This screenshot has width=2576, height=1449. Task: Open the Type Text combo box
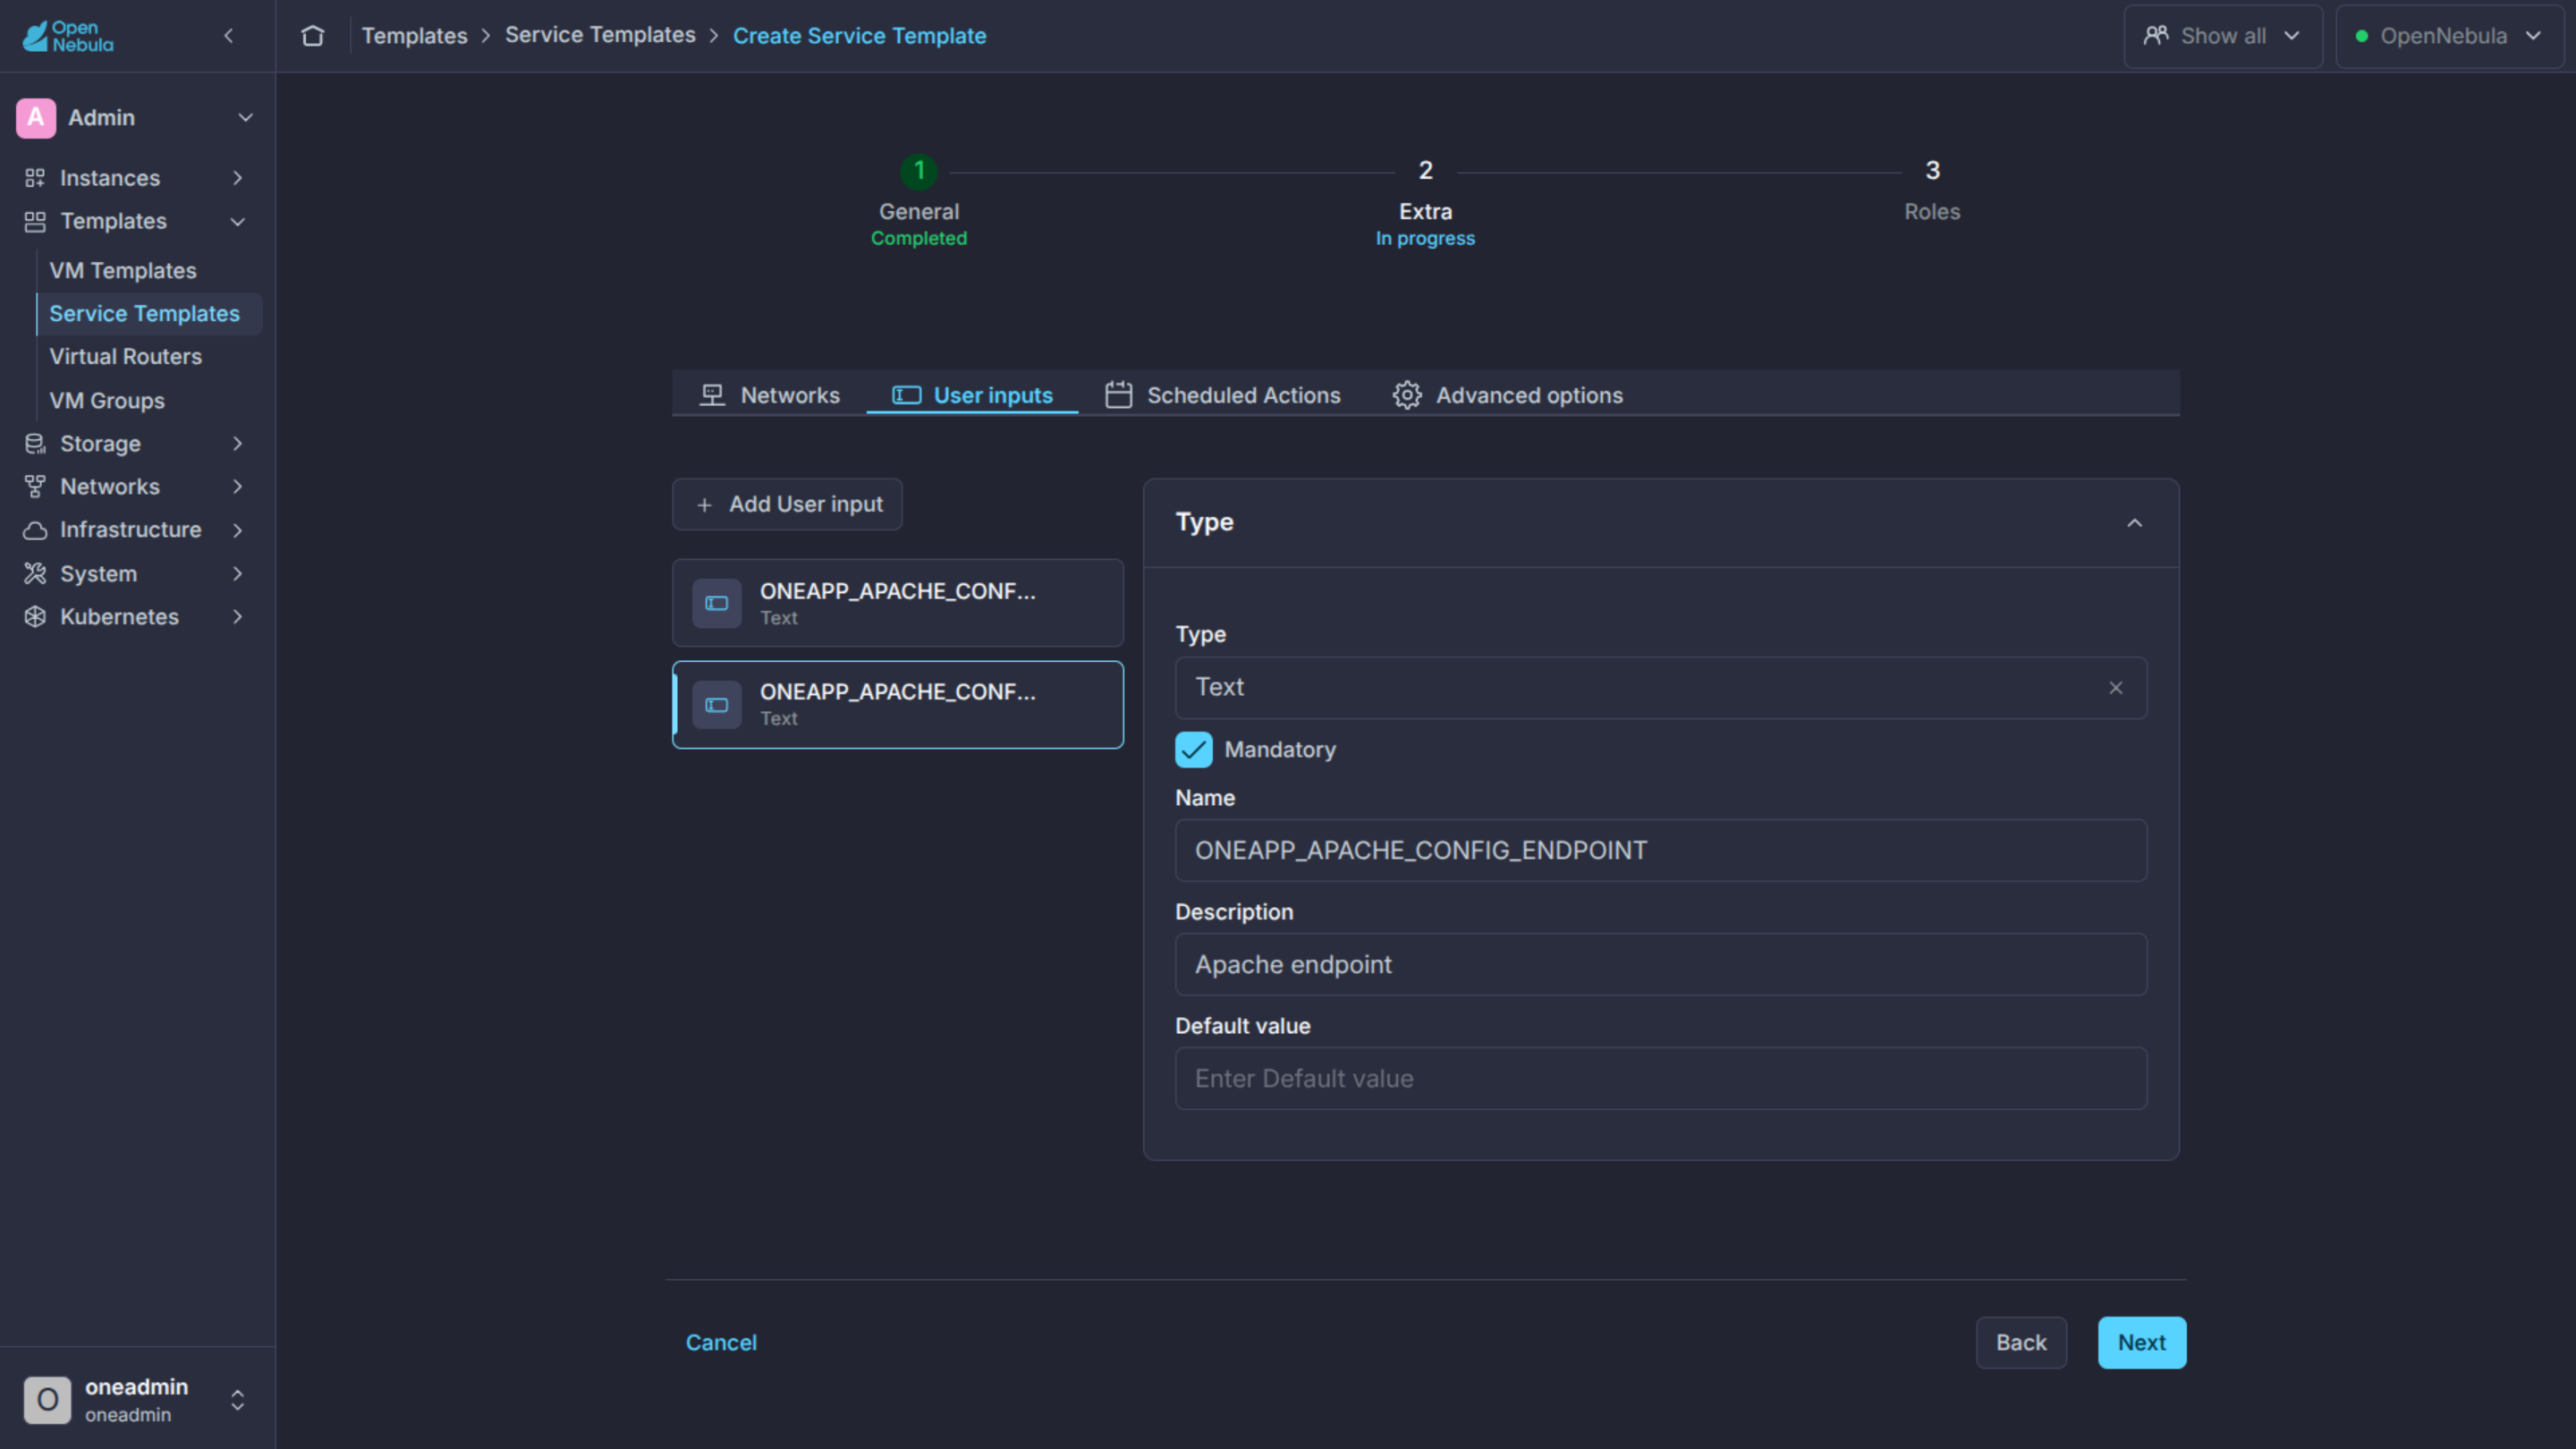click(1660, 688)
